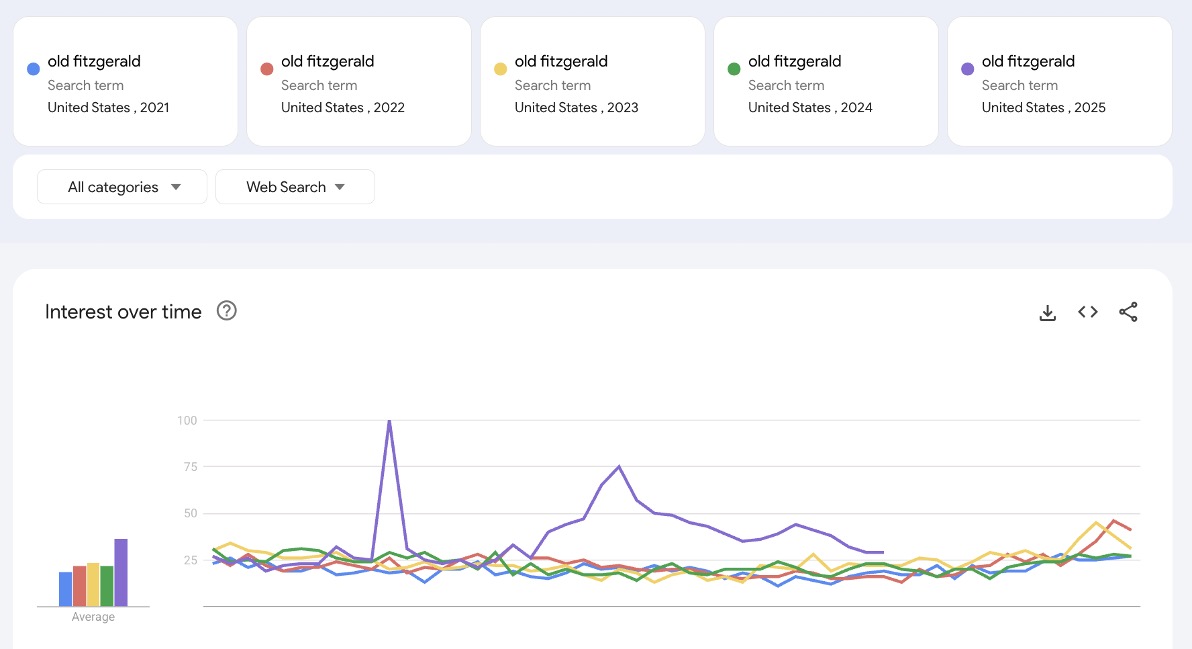This screenshot has width=1192, height=649.
Task: Click the Interest over time heading
Action: pos(123,312)
